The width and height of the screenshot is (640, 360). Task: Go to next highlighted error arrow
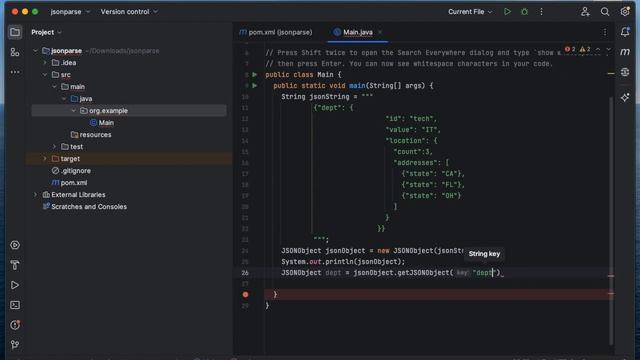tap(609, 49)
